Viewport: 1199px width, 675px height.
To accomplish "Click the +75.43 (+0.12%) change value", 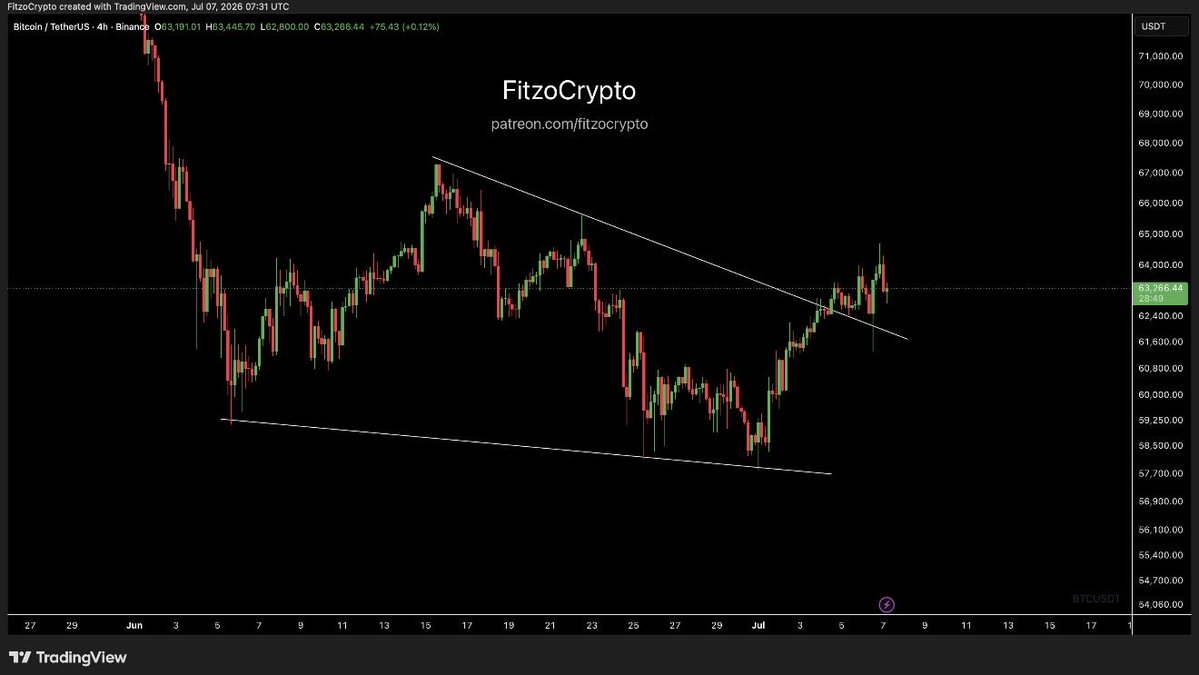I will click(405, 27).
